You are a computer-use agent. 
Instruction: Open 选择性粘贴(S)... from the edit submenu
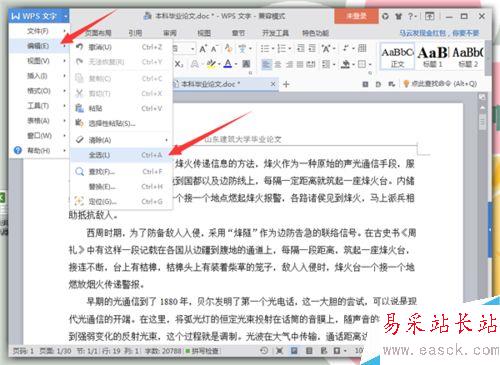(121, 123)
